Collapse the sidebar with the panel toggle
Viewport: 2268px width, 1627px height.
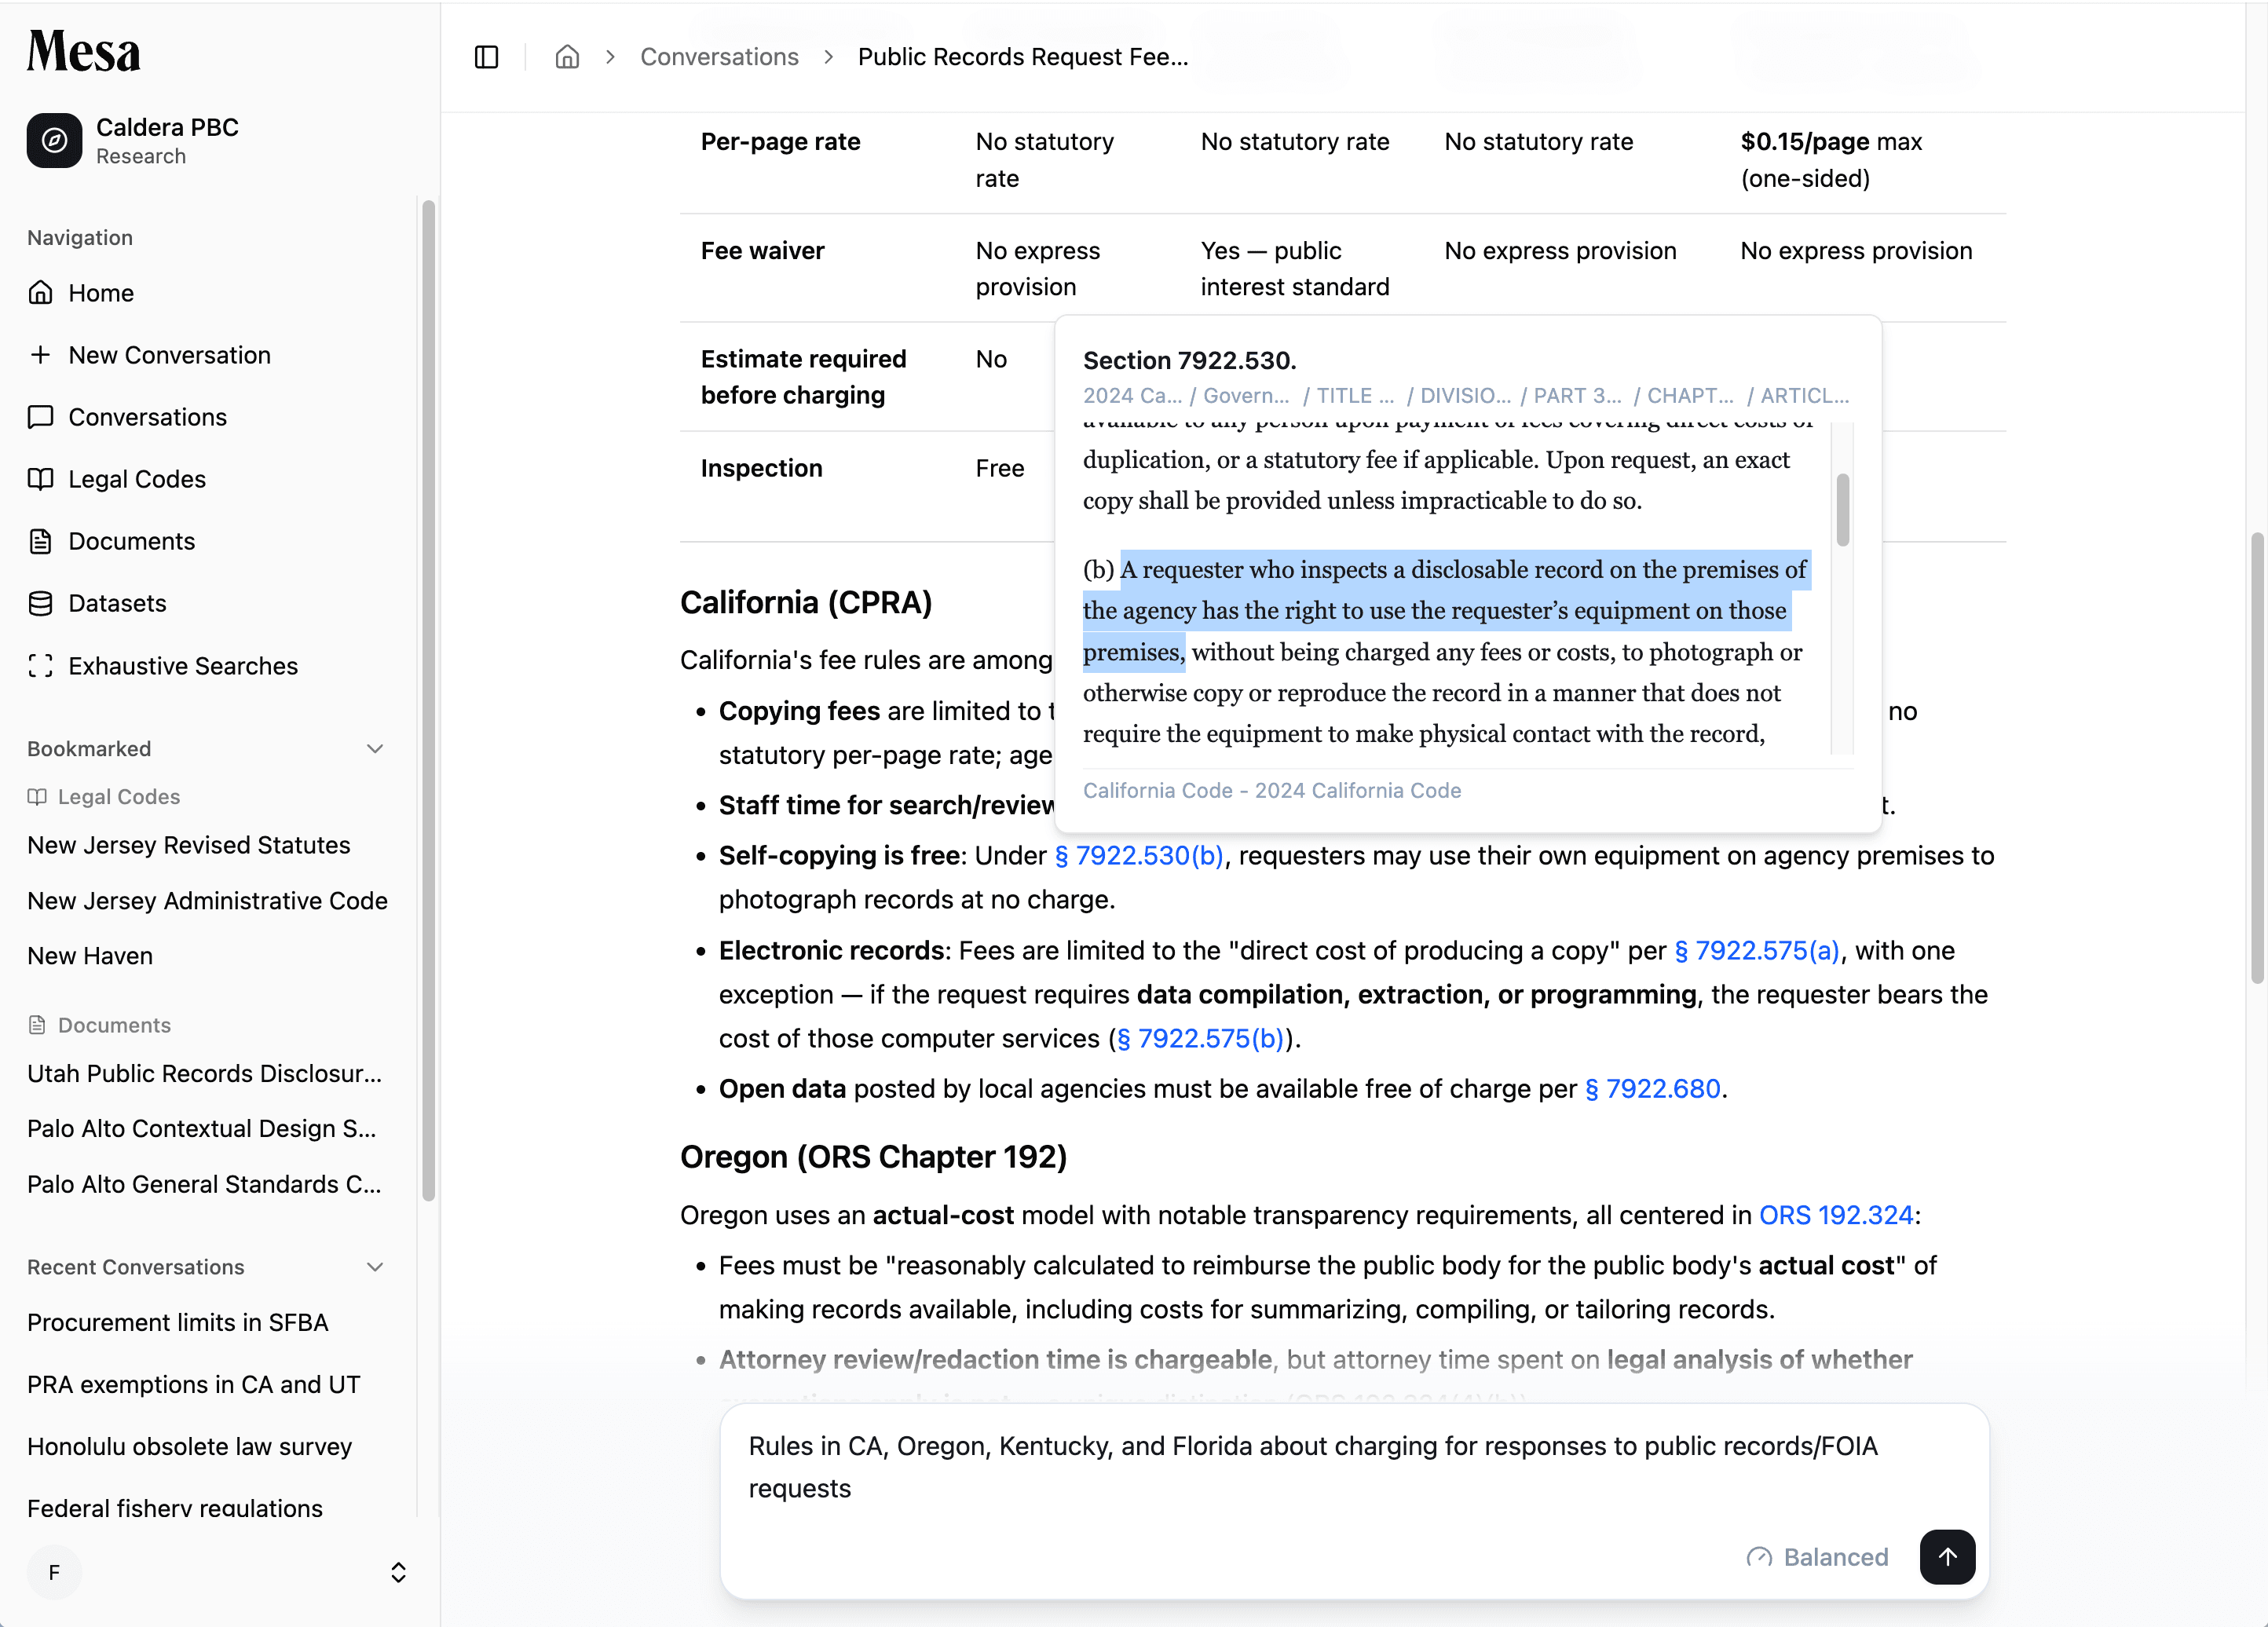point(486,57)
